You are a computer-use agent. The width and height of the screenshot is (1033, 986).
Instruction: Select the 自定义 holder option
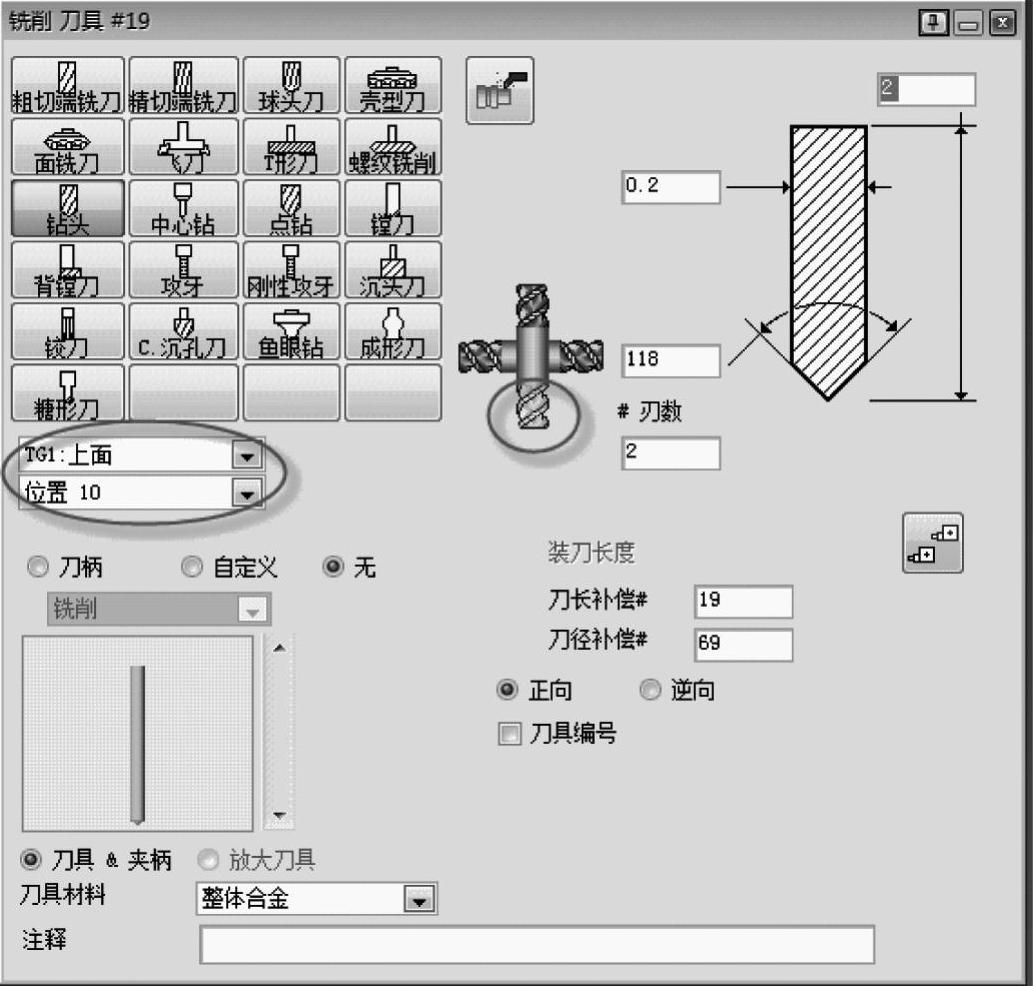point(192,568)
